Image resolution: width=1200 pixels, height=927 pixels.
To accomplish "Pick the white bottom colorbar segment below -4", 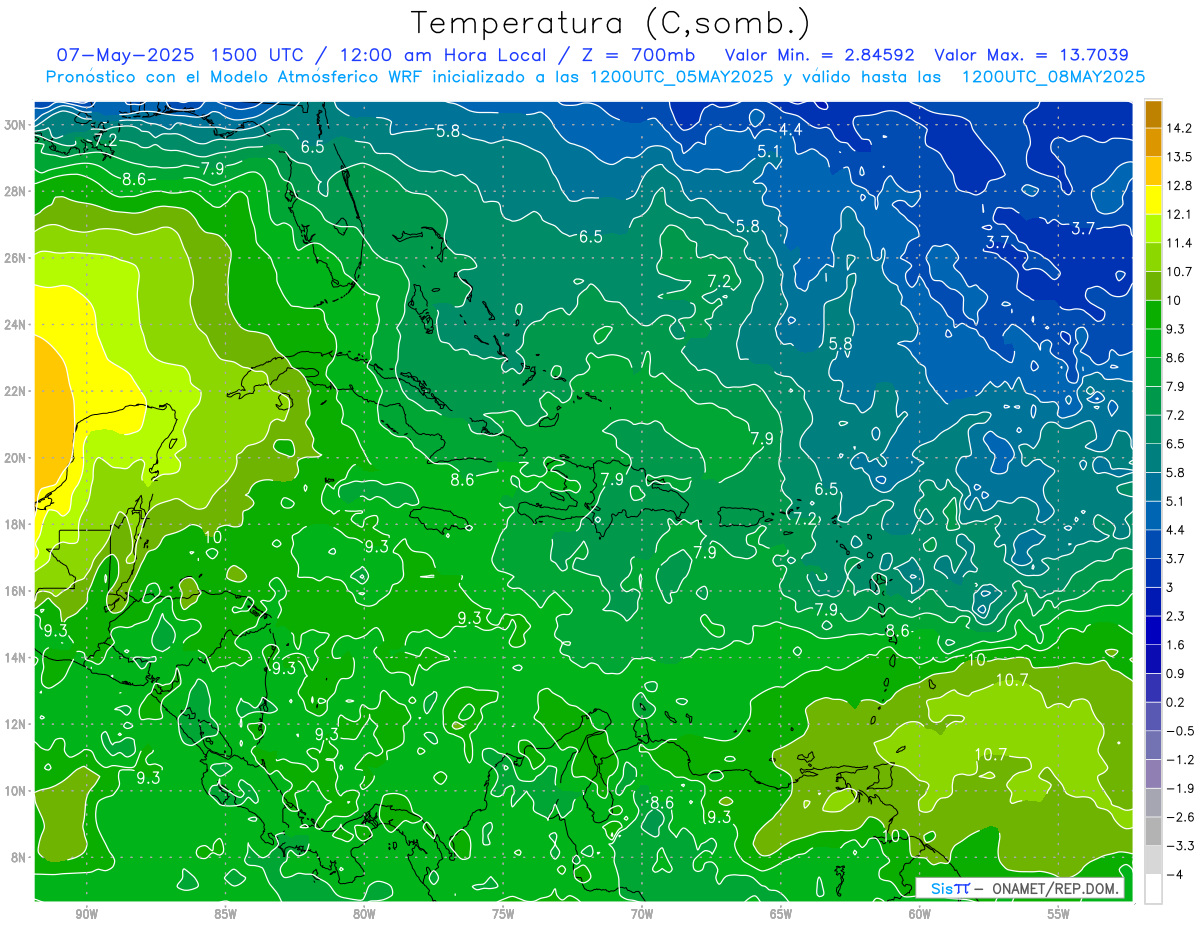I will tap(1153, 889).
